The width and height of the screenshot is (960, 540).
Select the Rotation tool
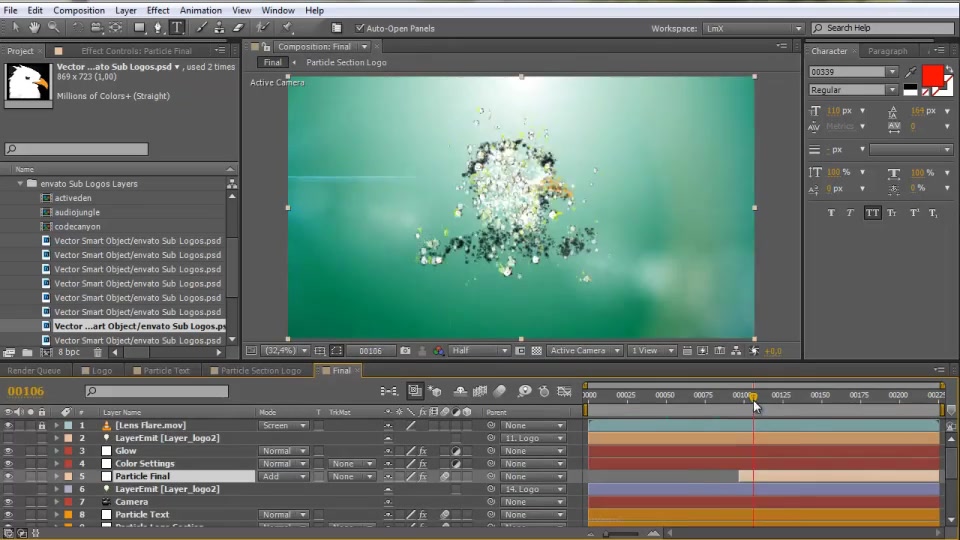(78, 28)
